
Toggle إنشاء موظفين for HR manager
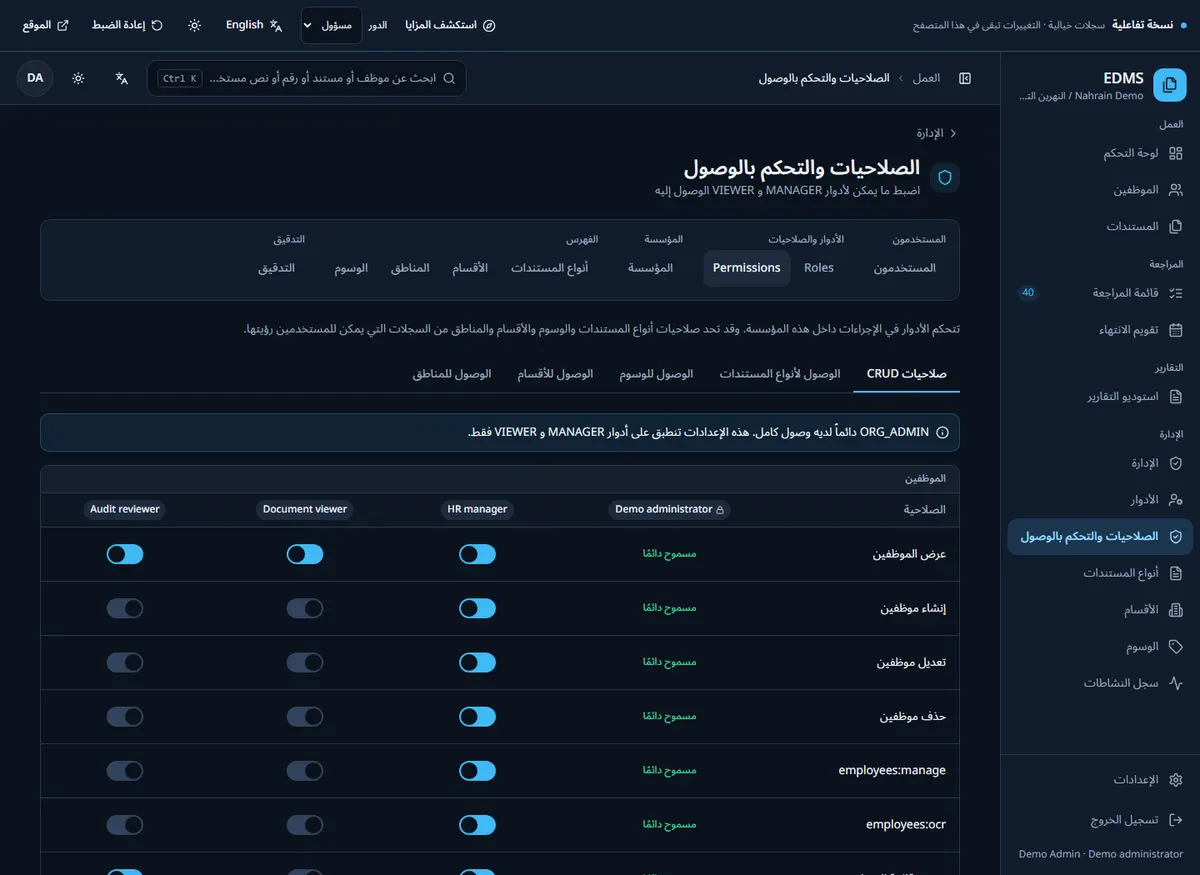(478, 608)
